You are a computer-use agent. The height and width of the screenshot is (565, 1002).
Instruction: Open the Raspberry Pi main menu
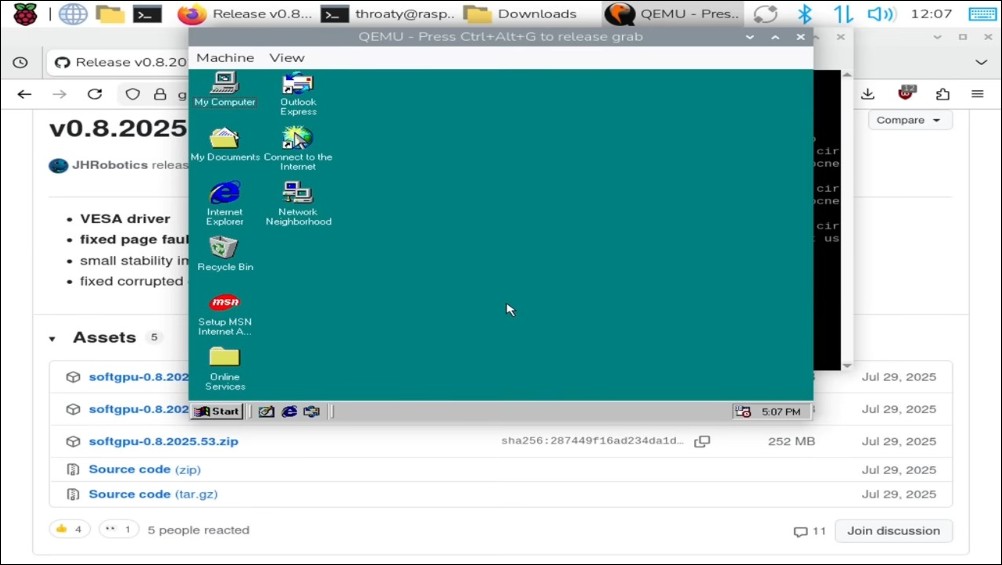[26, 13]
